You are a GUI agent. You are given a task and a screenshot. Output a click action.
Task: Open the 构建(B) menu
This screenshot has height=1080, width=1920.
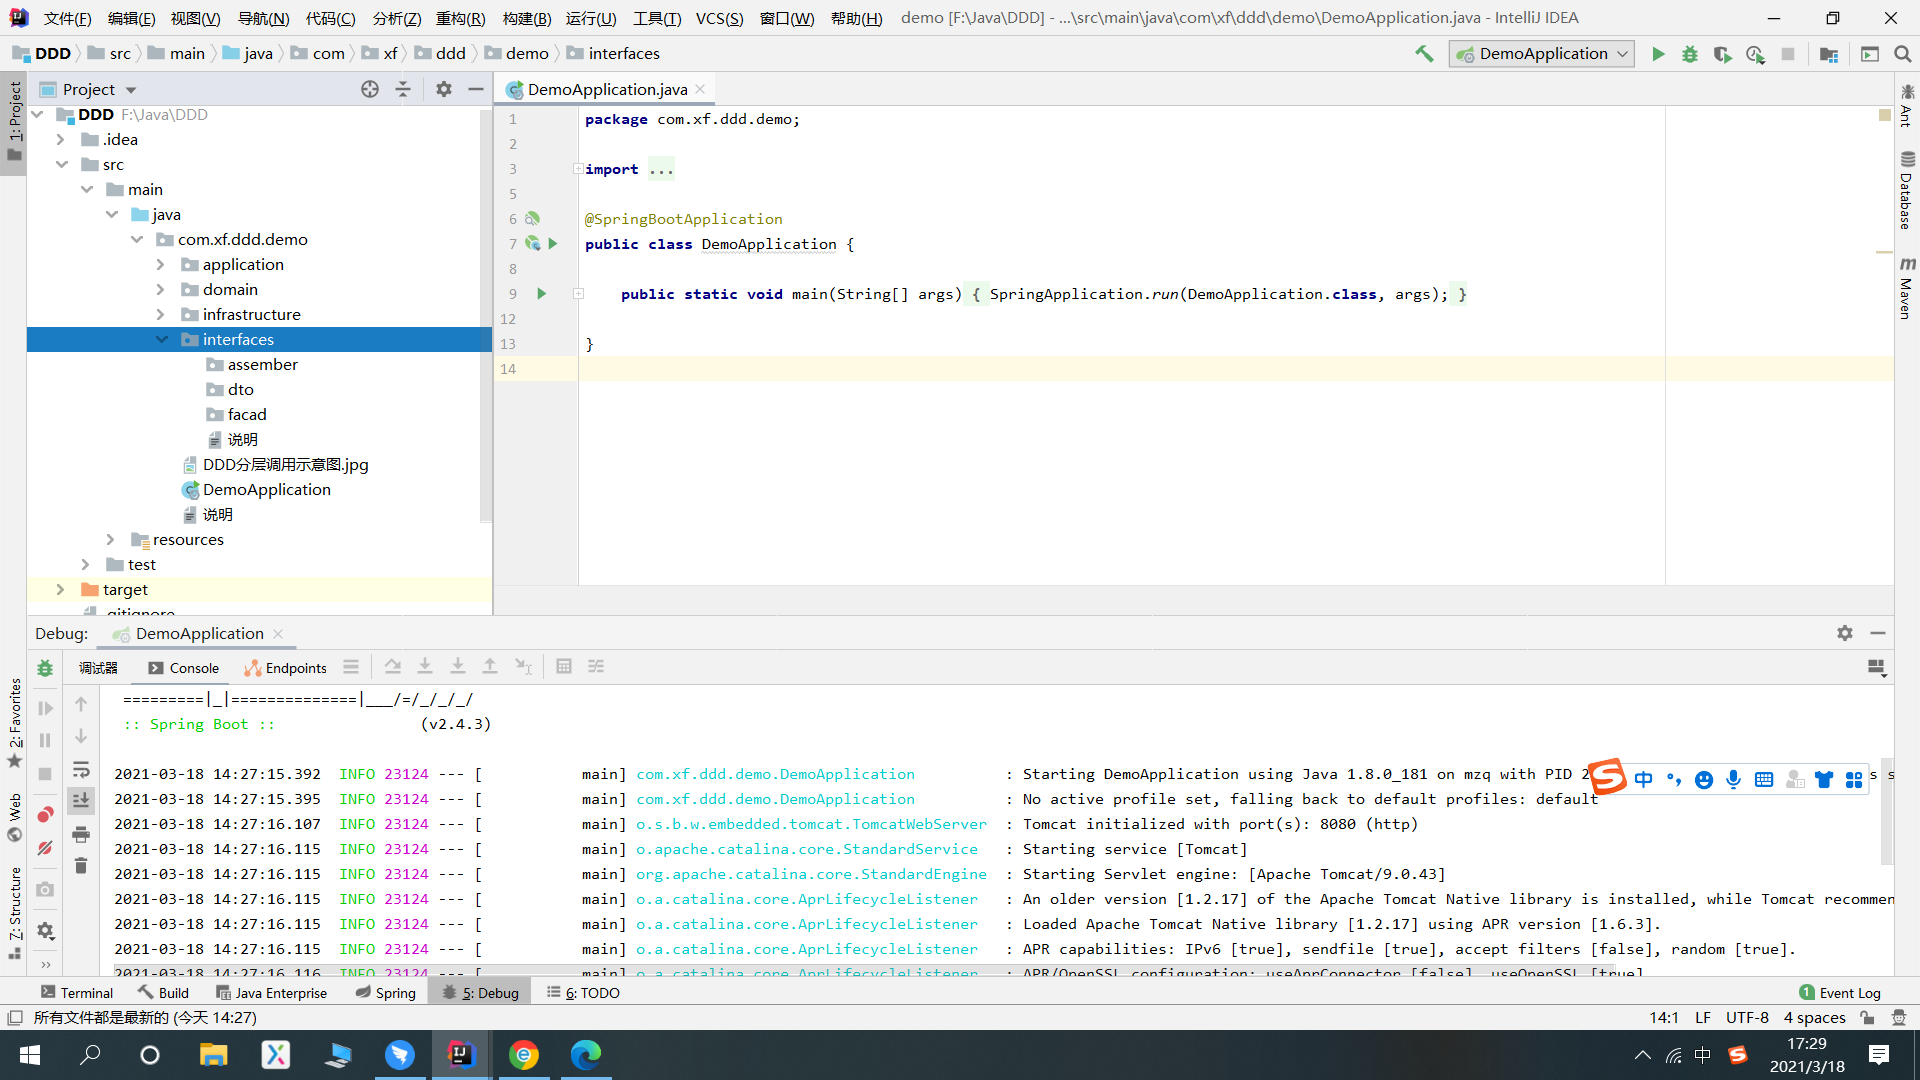tap(526, 18)
